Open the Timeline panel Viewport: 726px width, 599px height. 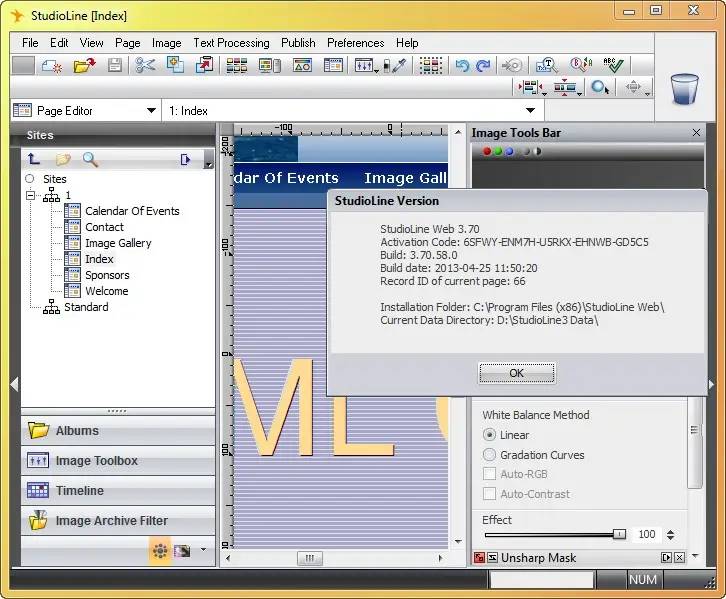pyautogui.click(x=118, y=491)
